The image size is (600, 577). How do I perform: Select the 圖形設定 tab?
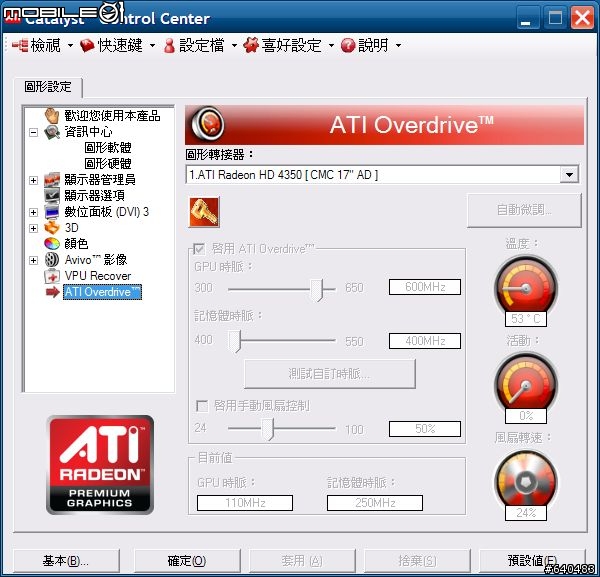click(x=48, y=87)
